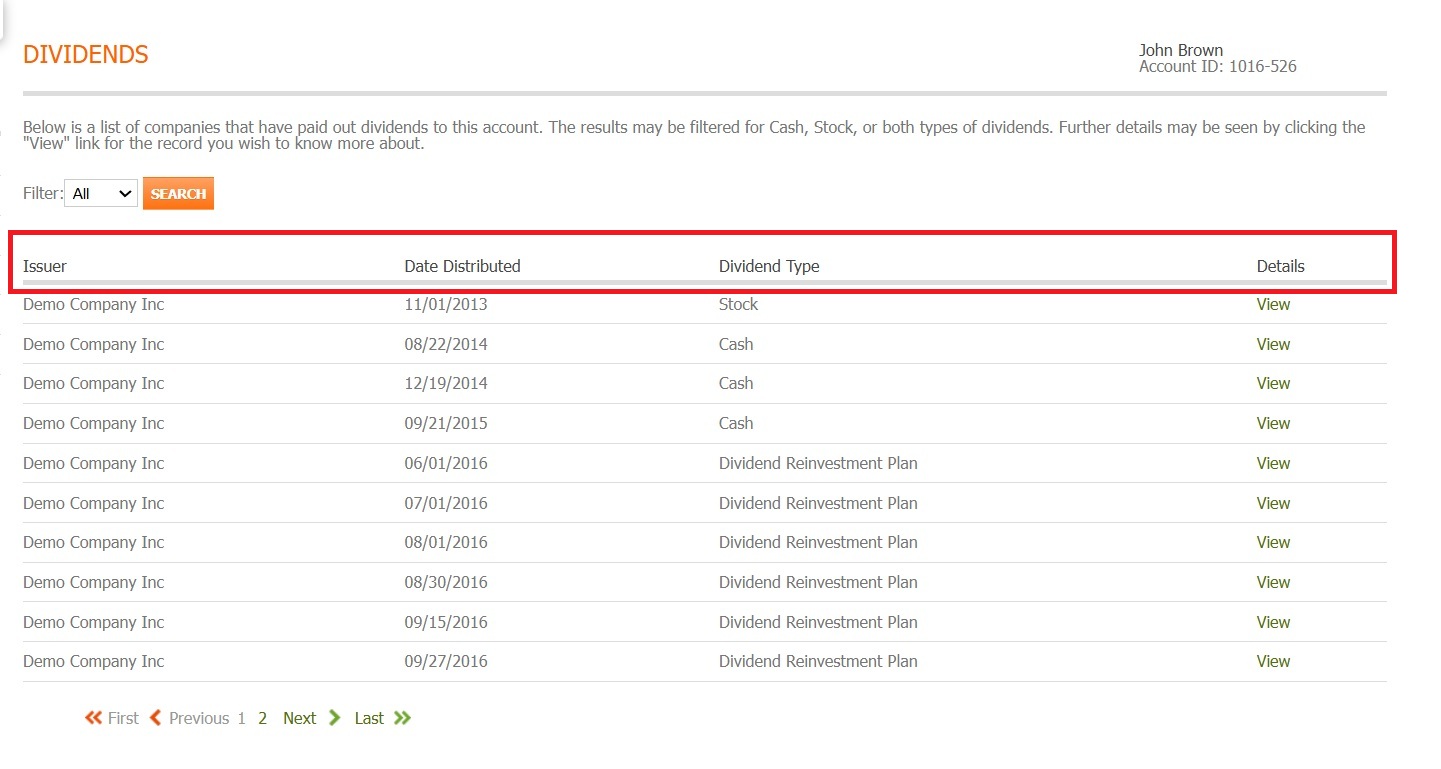
Task: View details for 09/27/2016 dividend
Action: 1273,661
